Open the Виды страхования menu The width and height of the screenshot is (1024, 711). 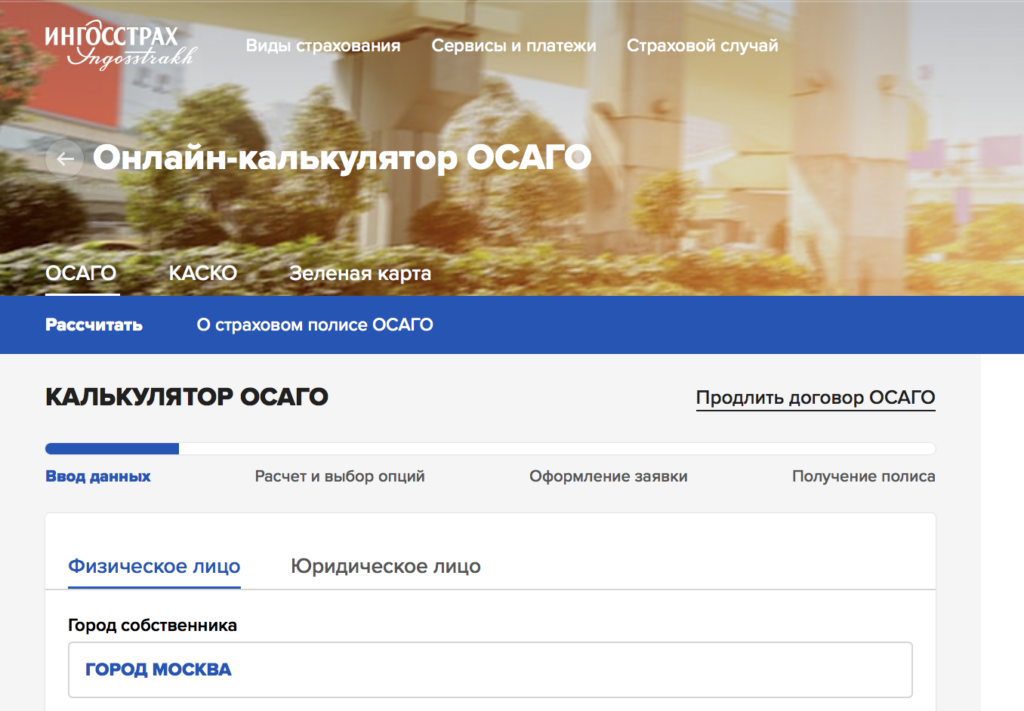323,46
